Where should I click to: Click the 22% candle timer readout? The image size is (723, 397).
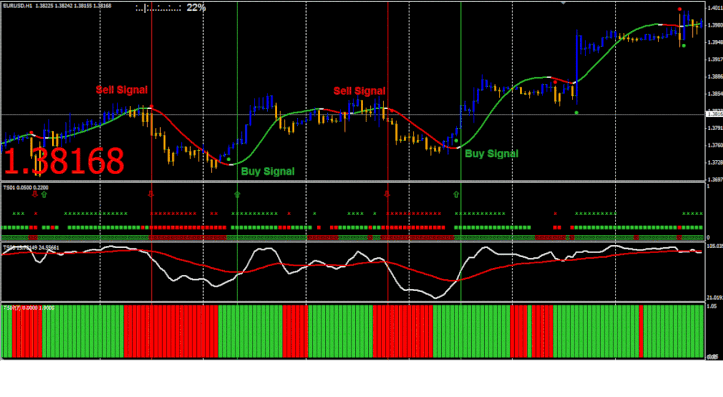[x=196, y=7]
